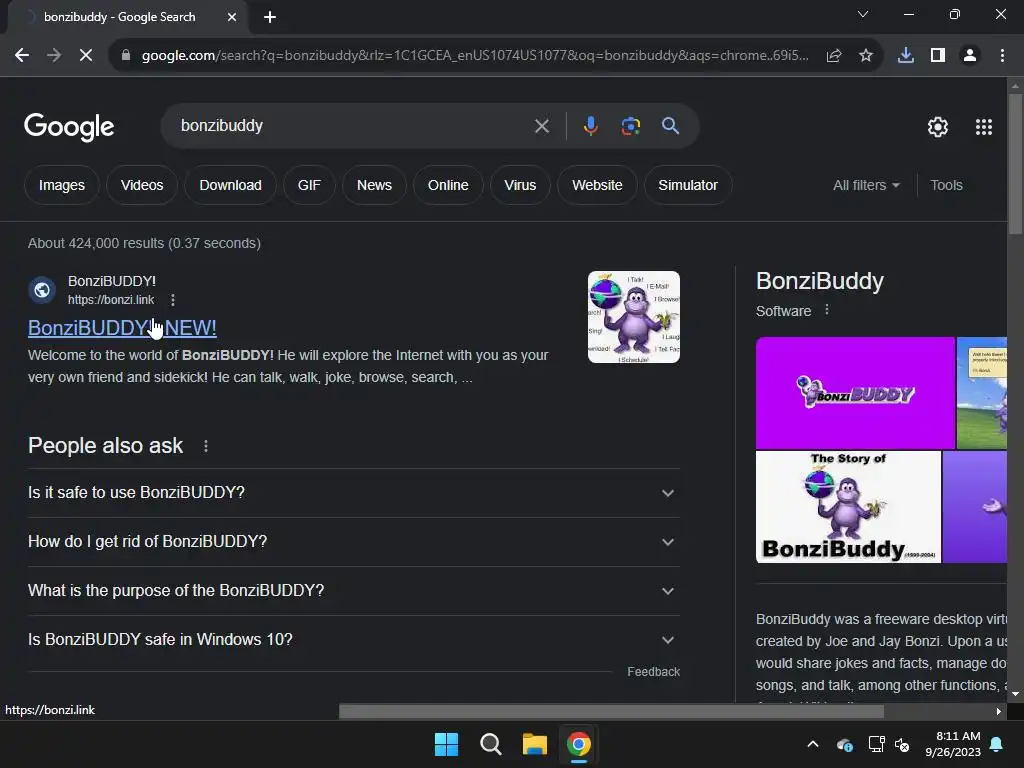Click network icon in system tray
This screenshot has height=768, width=1024.
point(876,744)
